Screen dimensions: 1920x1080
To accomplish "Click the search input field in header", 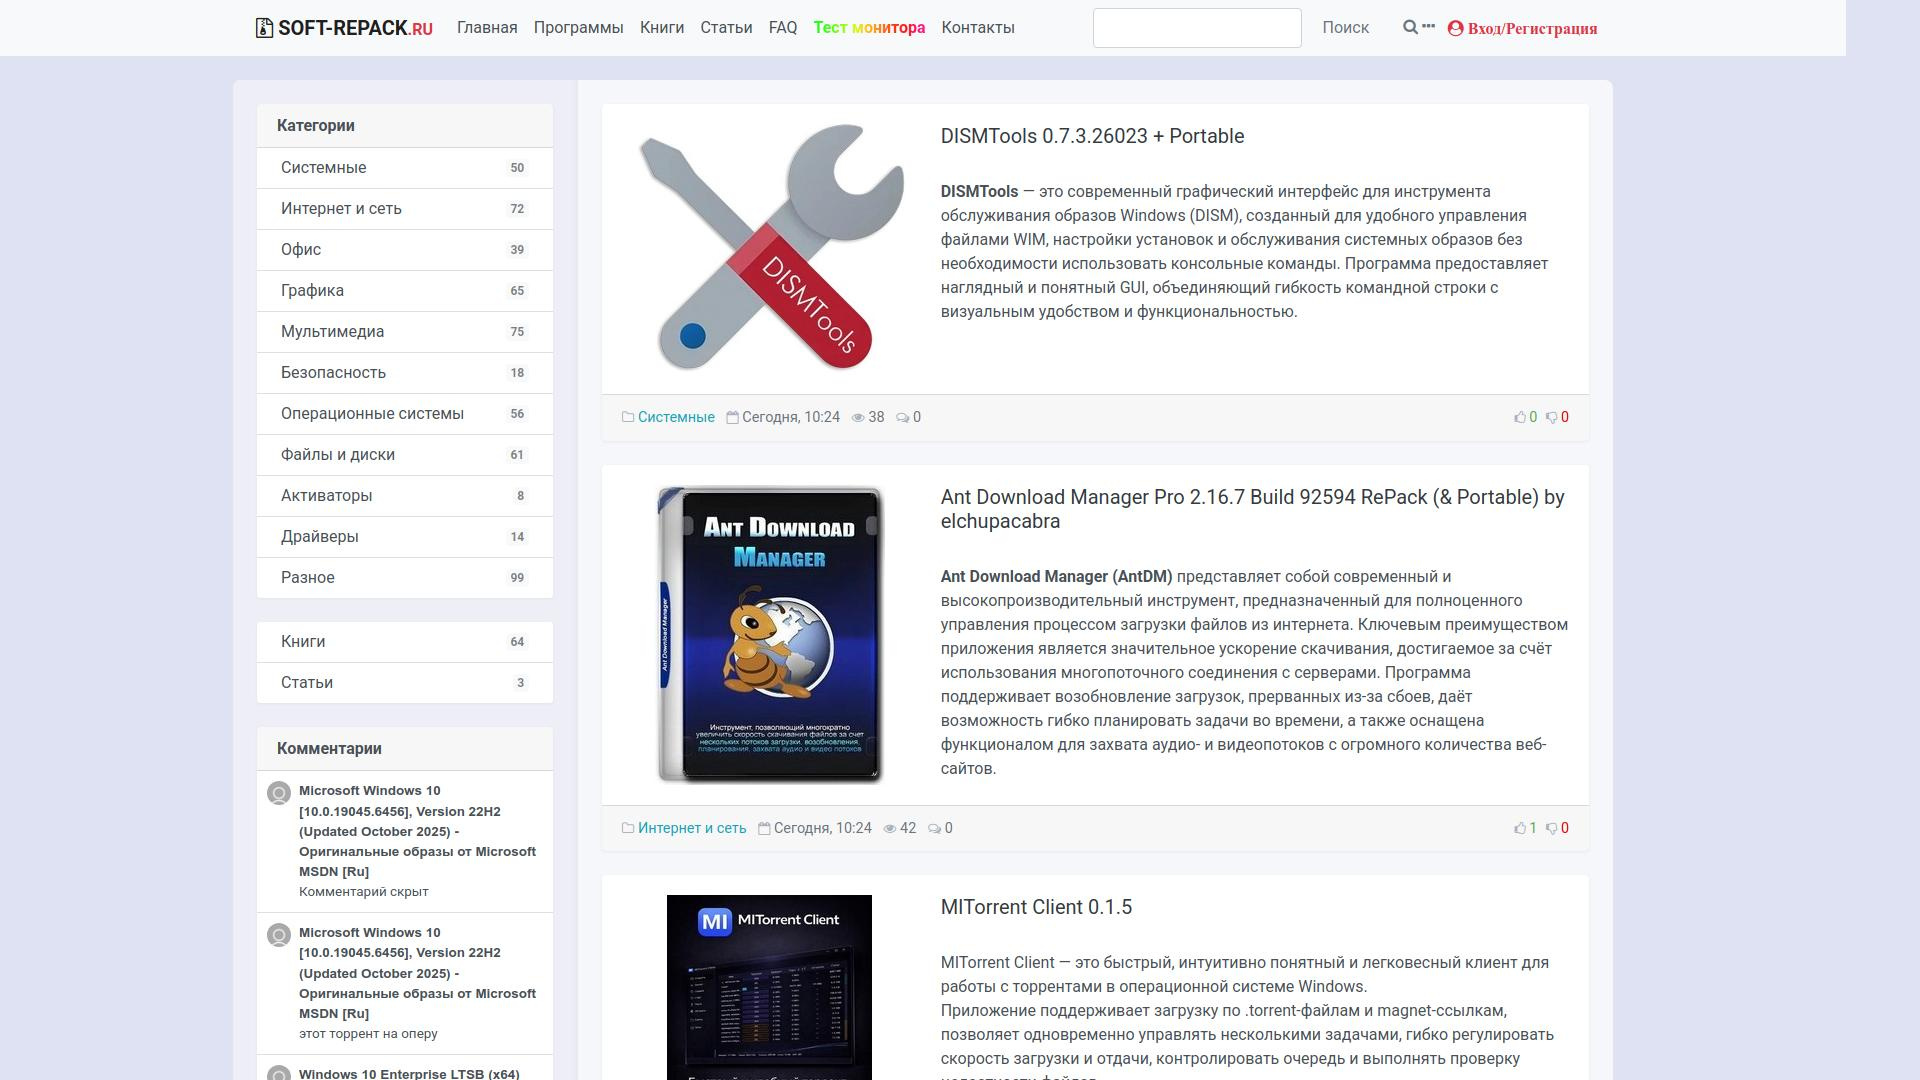I will pos(1196,28).
